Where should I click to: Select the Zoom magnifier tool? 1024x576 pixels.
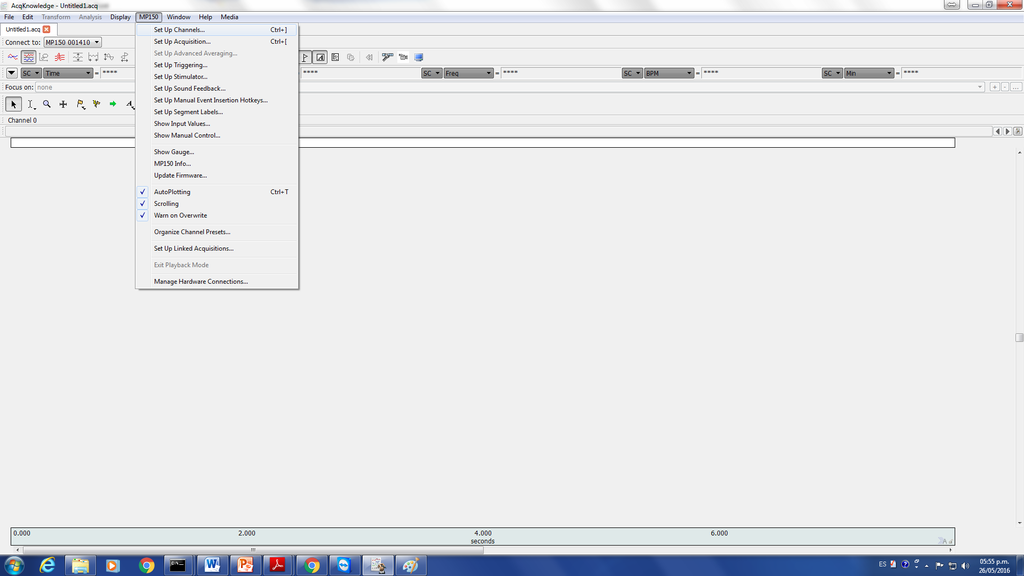tap(47, 104)
